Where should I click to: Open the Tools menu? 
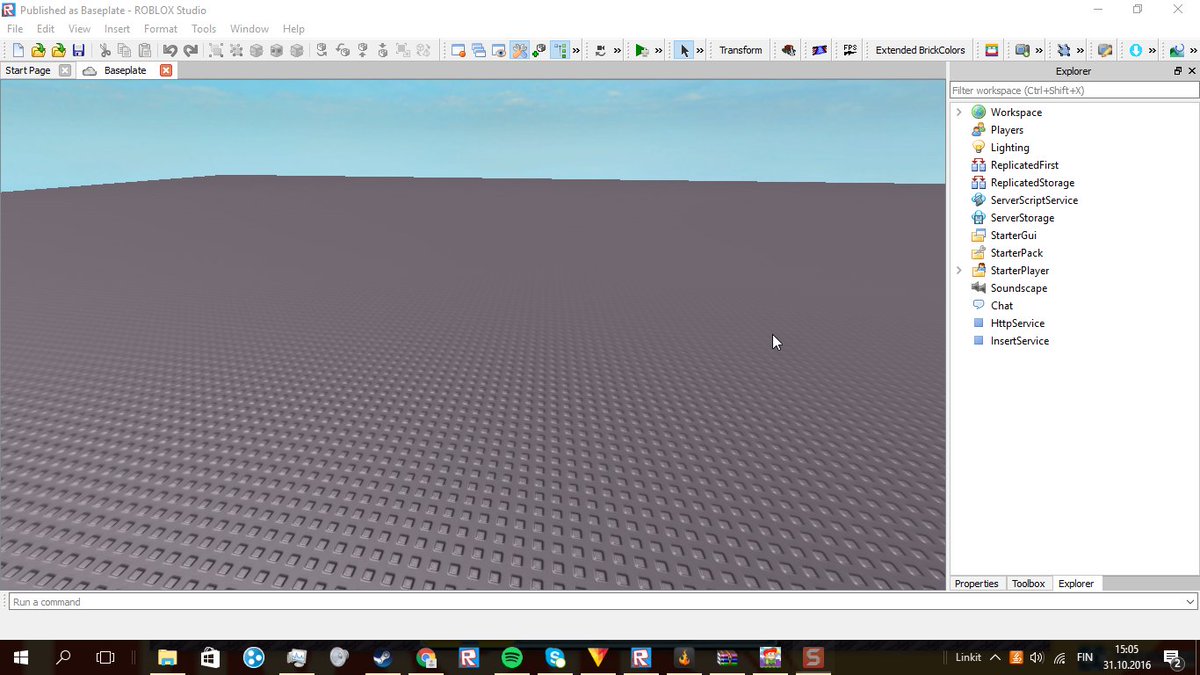[204, 29]
